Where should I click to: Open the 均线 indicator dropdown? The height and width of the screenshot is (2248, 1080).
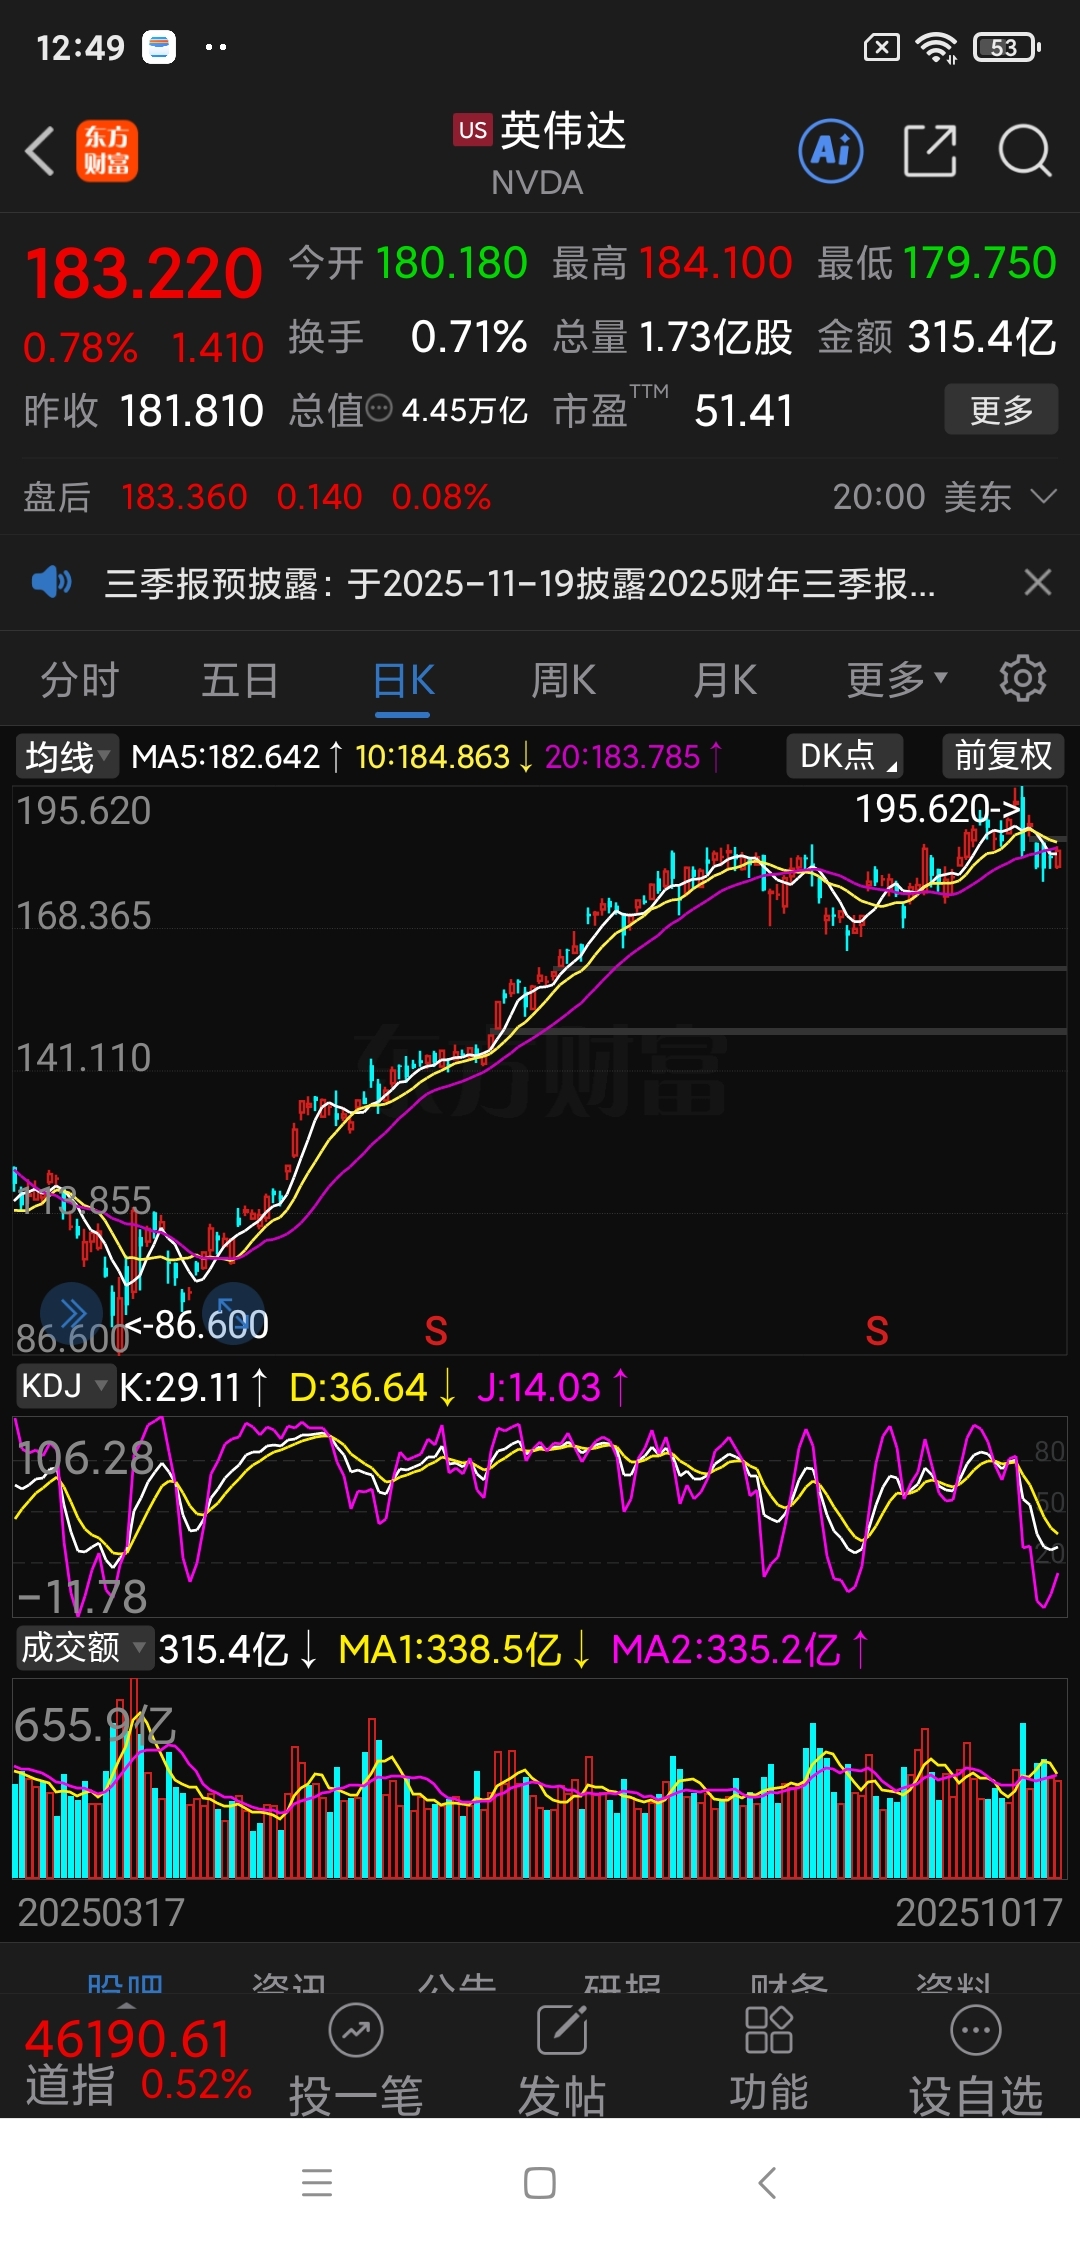click(66, 756)
